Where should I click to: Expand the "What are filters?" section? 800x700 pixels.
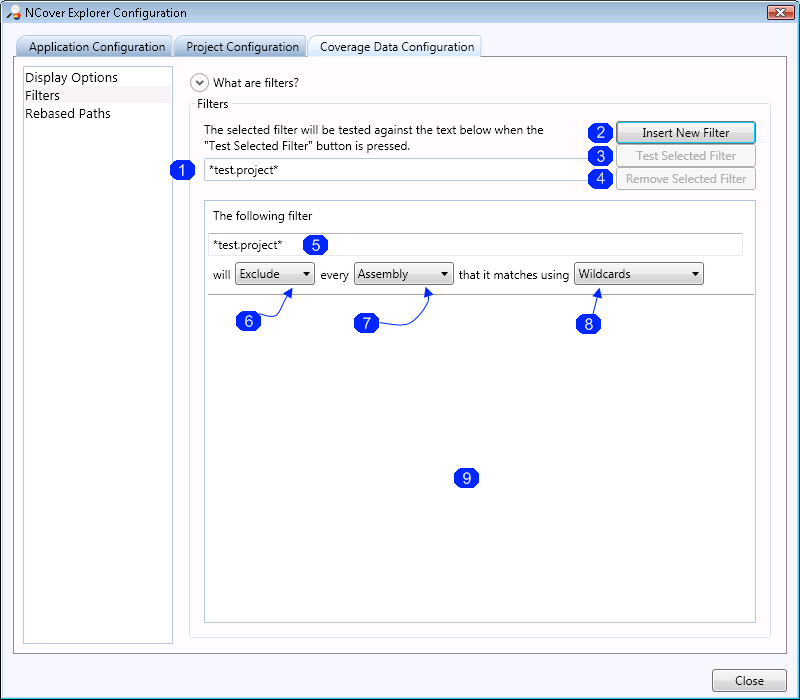(199, 83)
